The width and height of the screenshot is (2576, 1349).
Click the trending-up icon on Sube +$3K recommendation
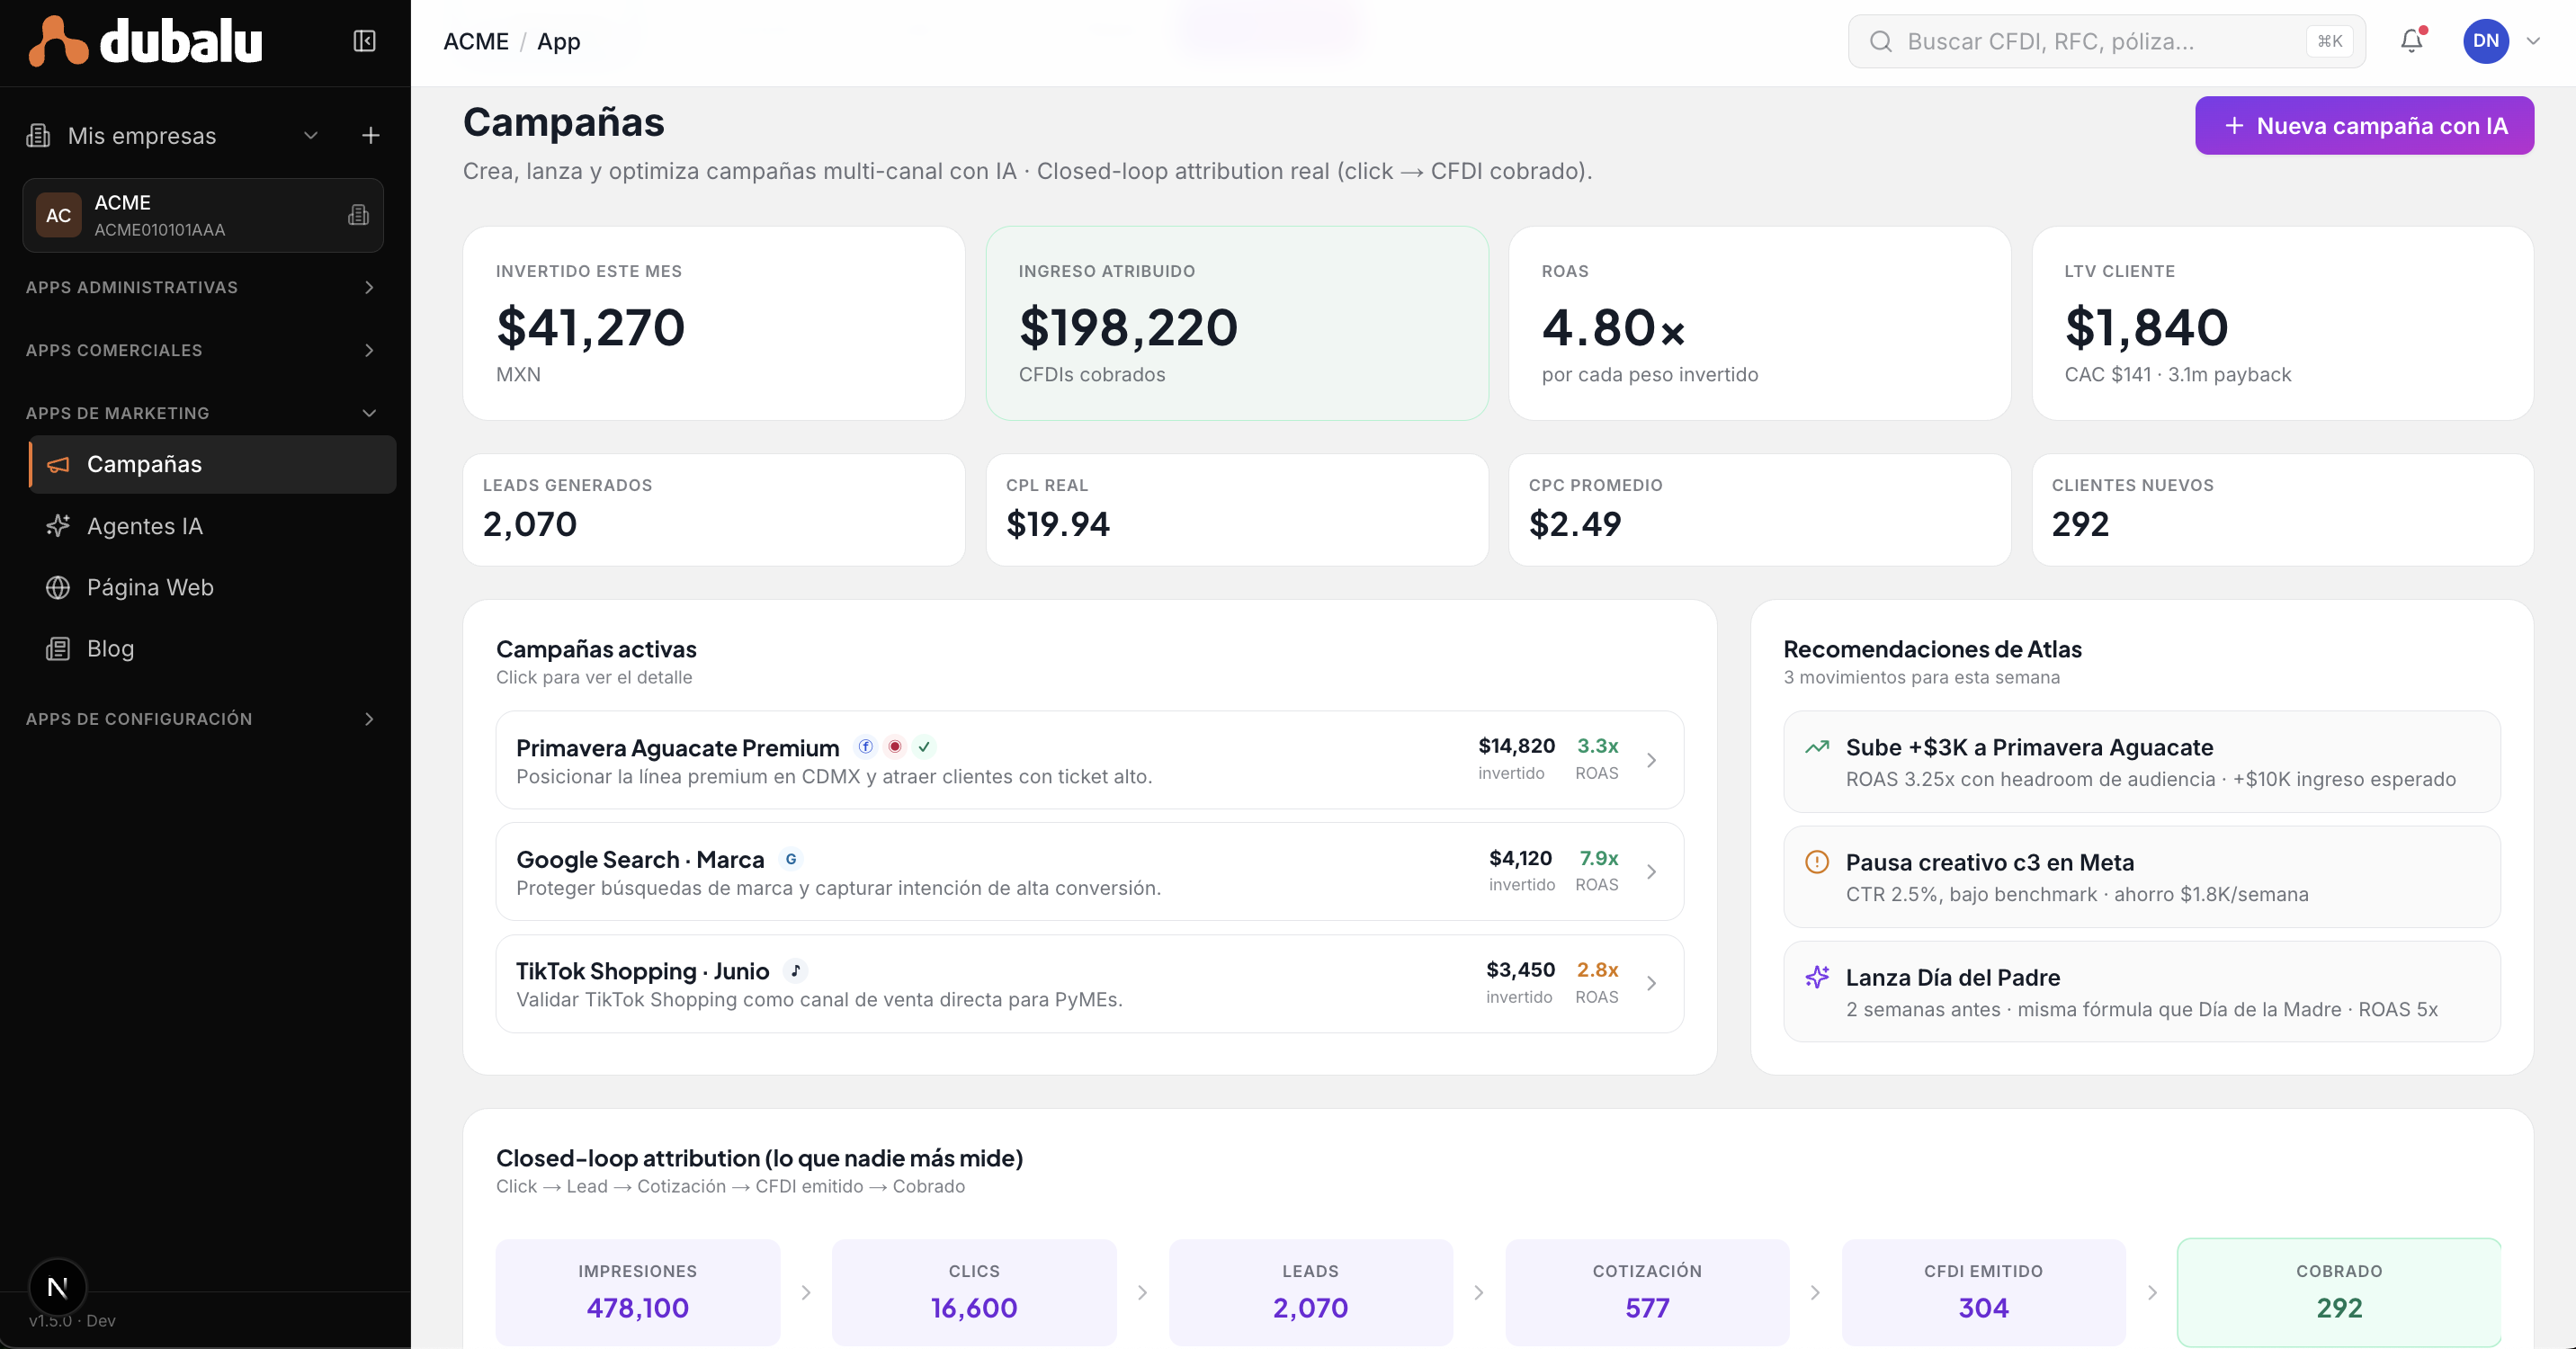(x=1817, y=747)
